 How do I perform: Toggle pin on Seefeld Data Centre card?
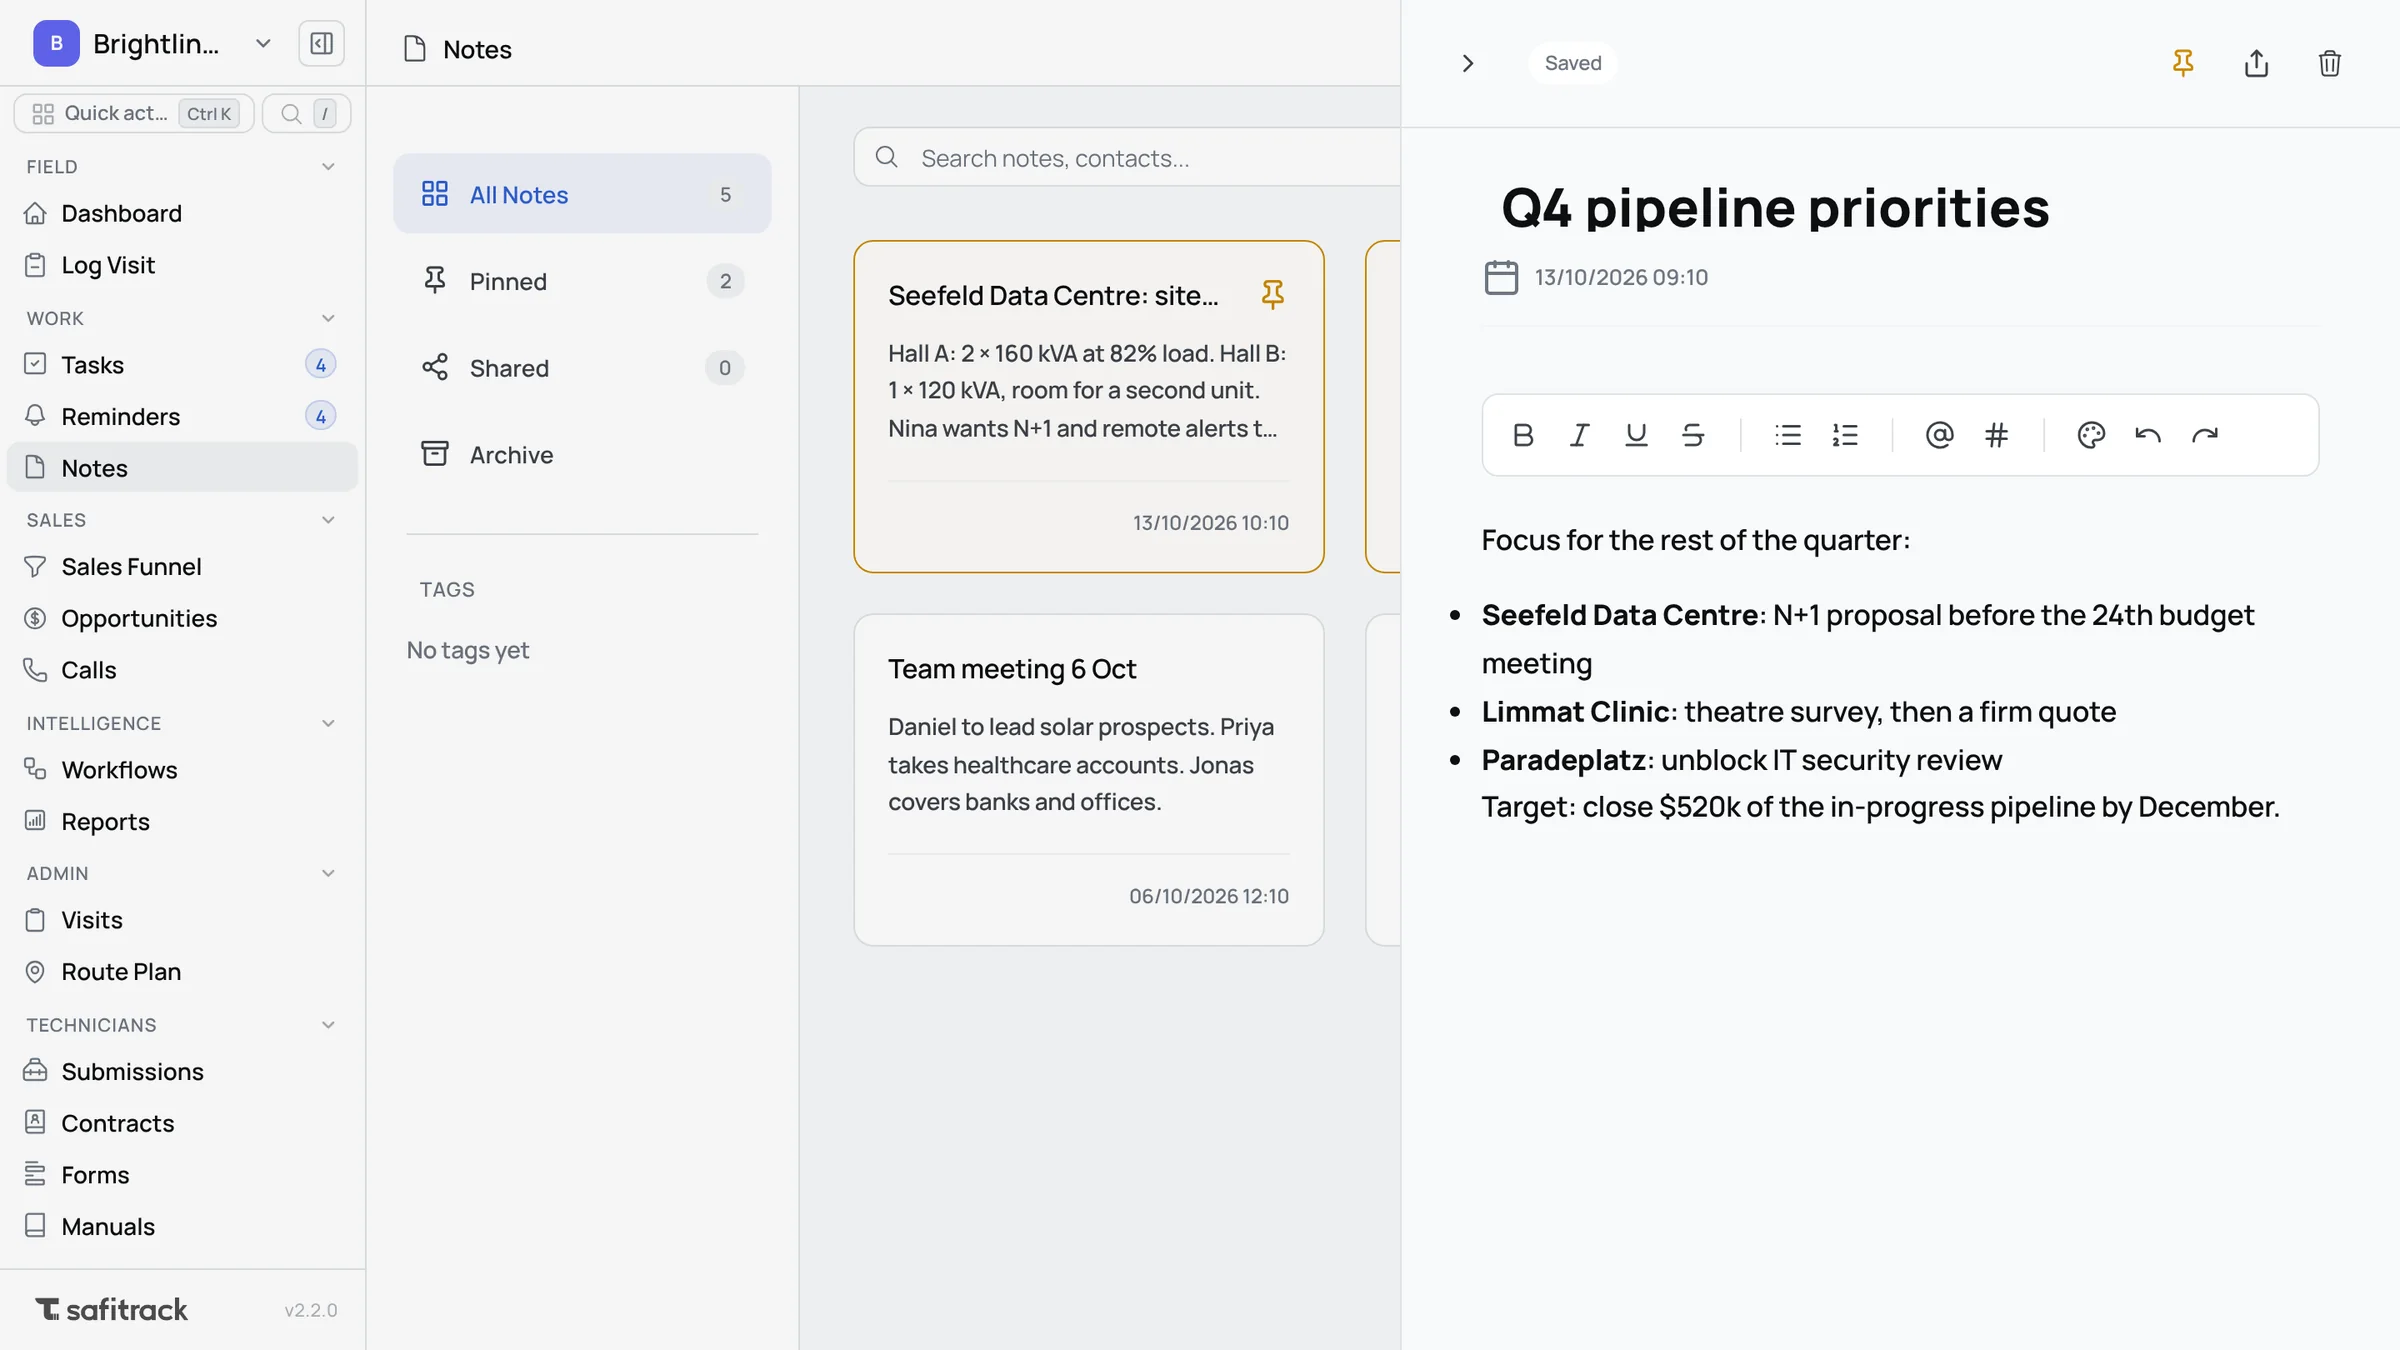[1272, 295]
